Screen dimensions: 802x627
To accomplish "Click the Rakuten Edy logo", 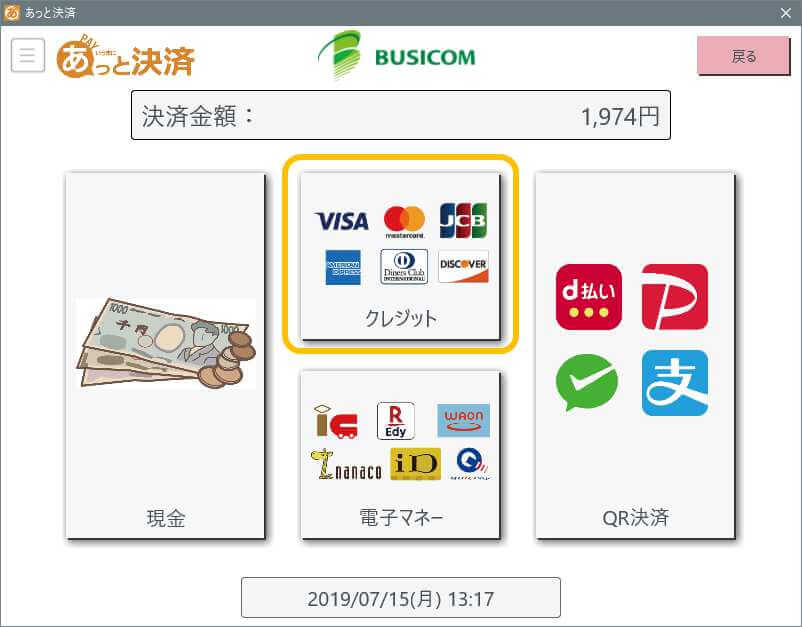I will pos(395,420).
